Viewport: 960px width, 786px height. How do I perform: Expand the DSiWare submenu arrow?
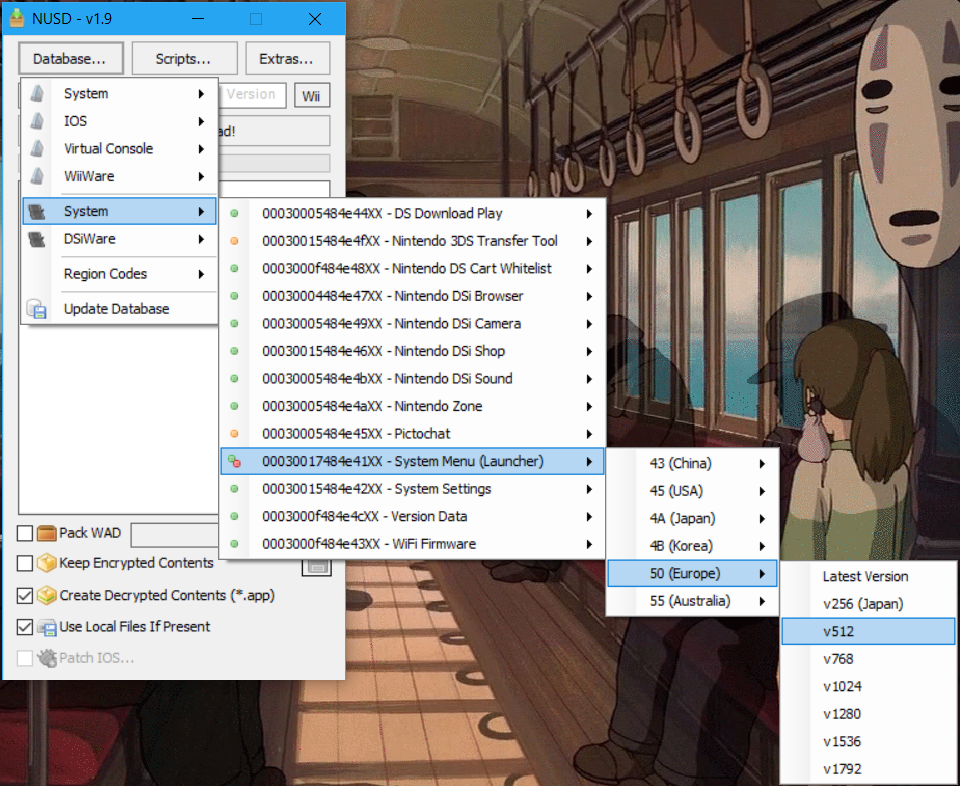tap(201, 239)
